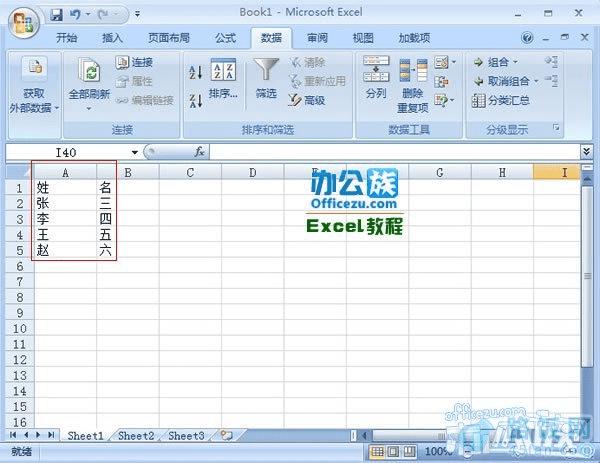Expand the 取消组合 dropdown arrow

click(x=536, y=81)
